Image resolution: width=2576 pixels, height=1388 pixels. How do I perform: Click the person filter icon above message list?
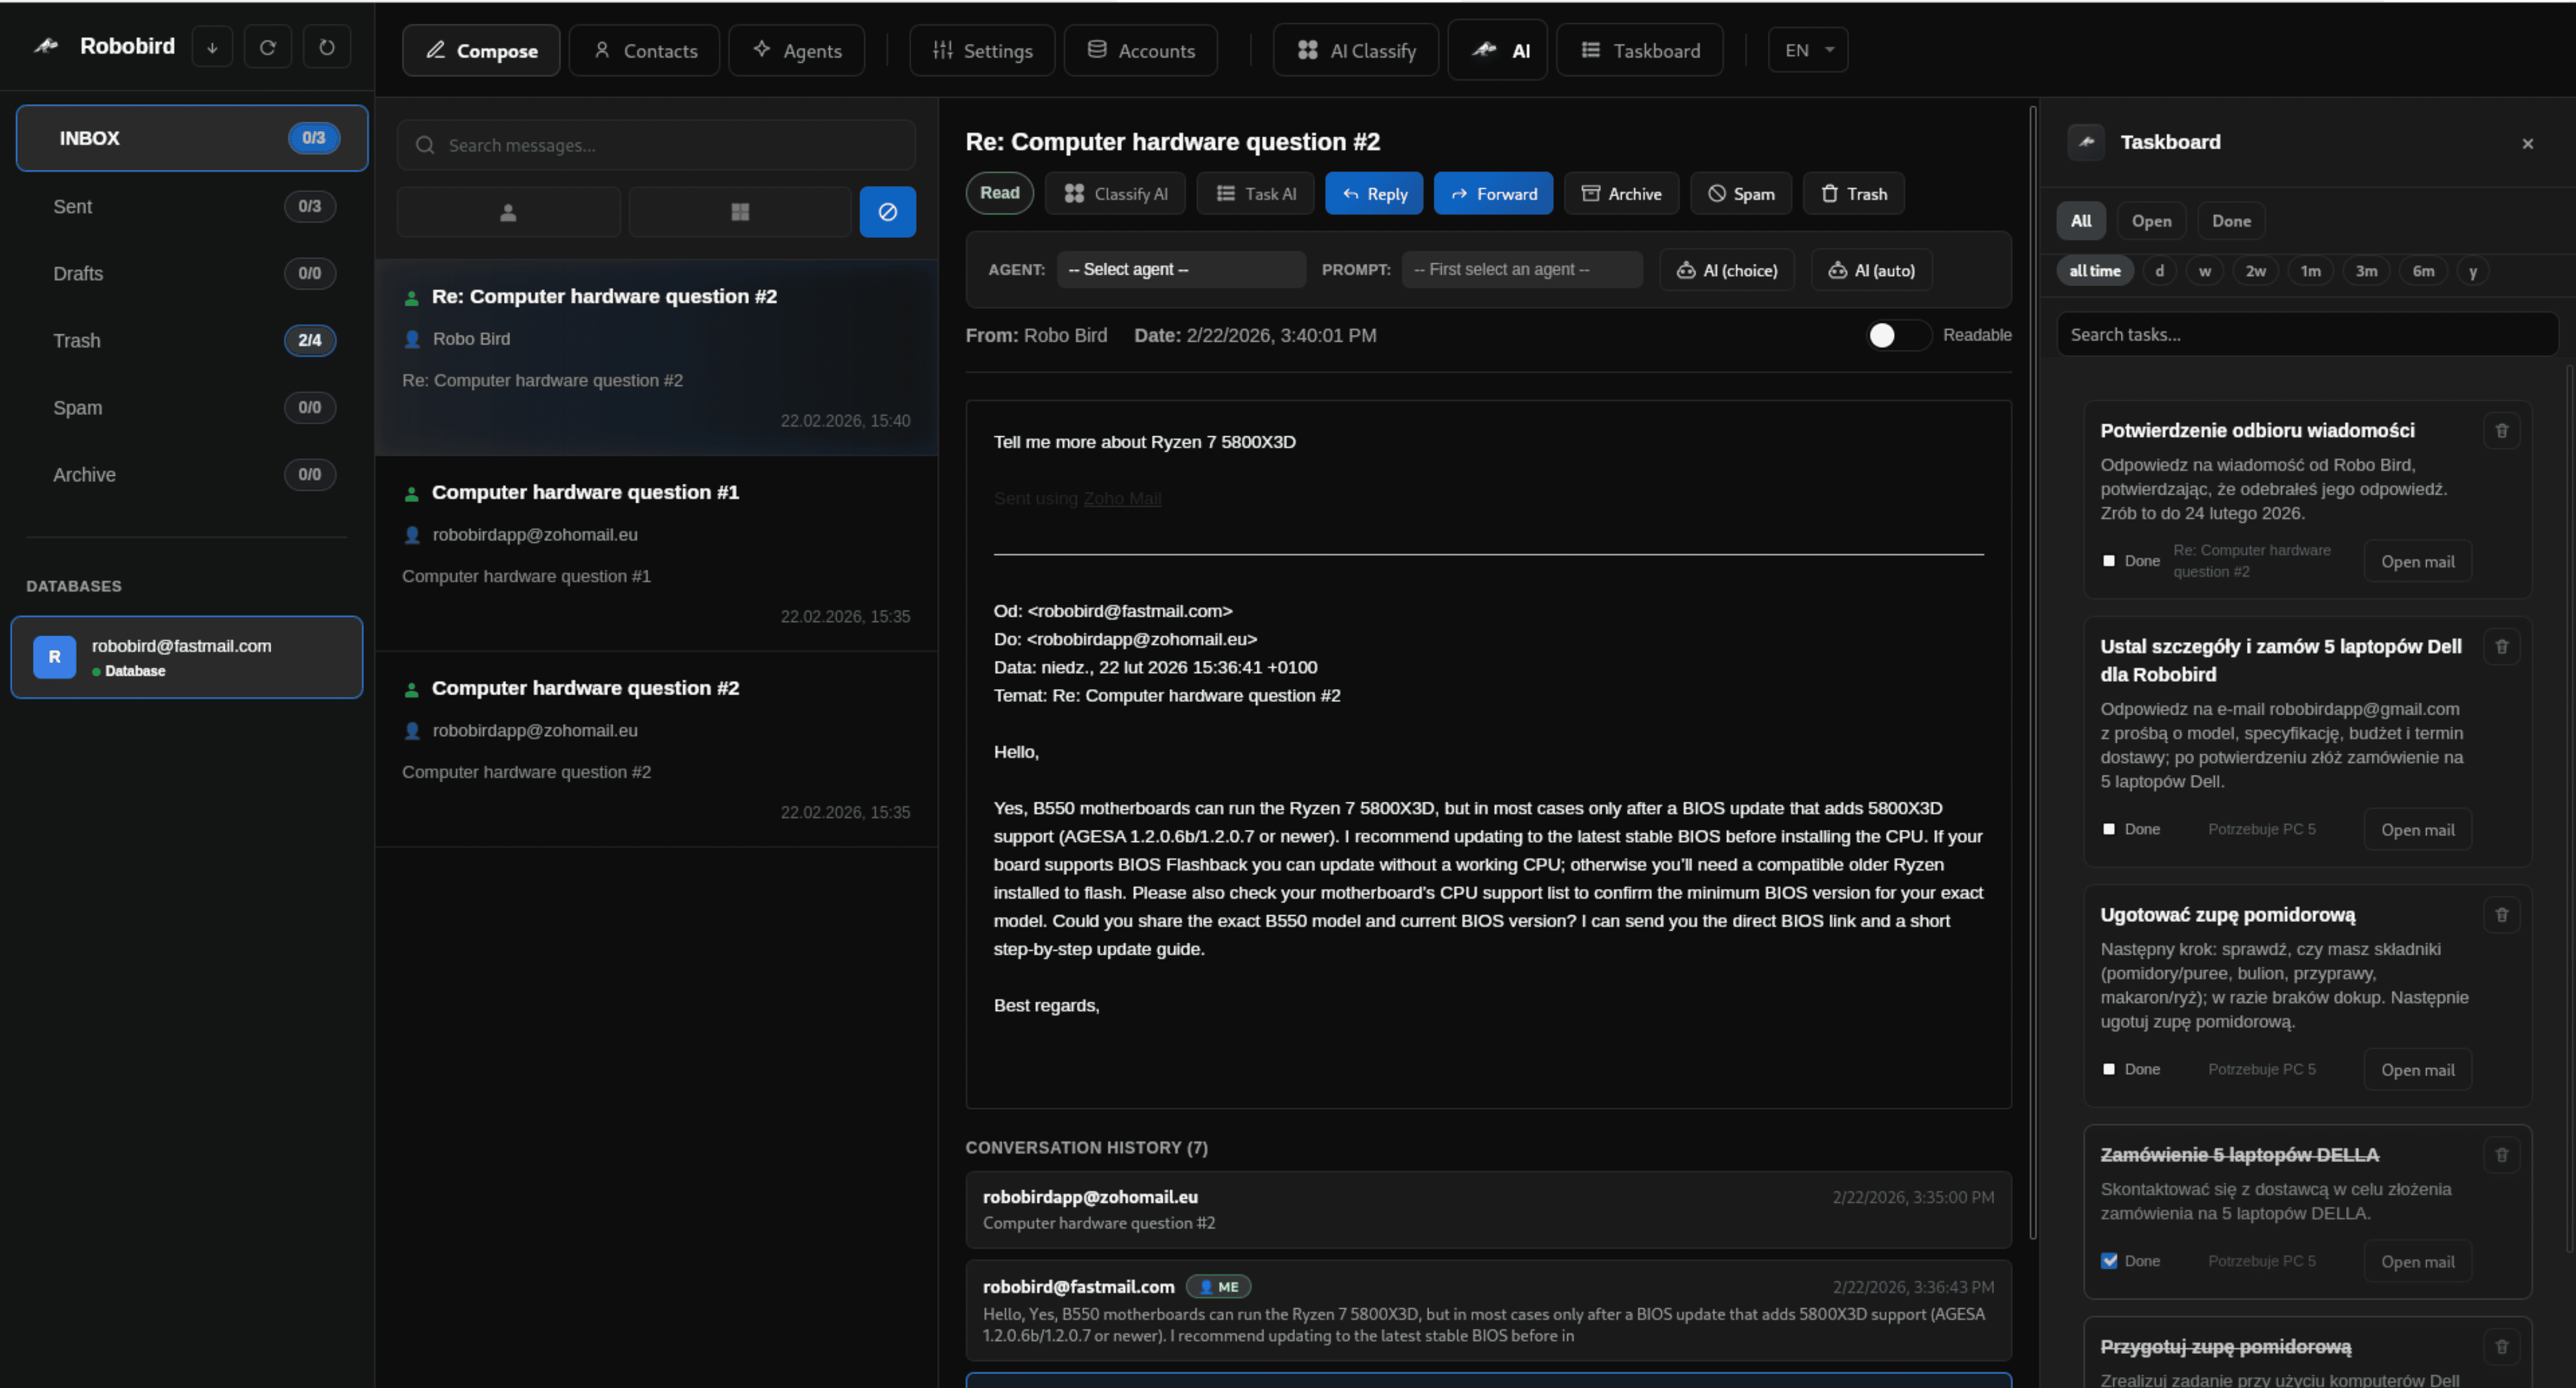coord(508,212)
